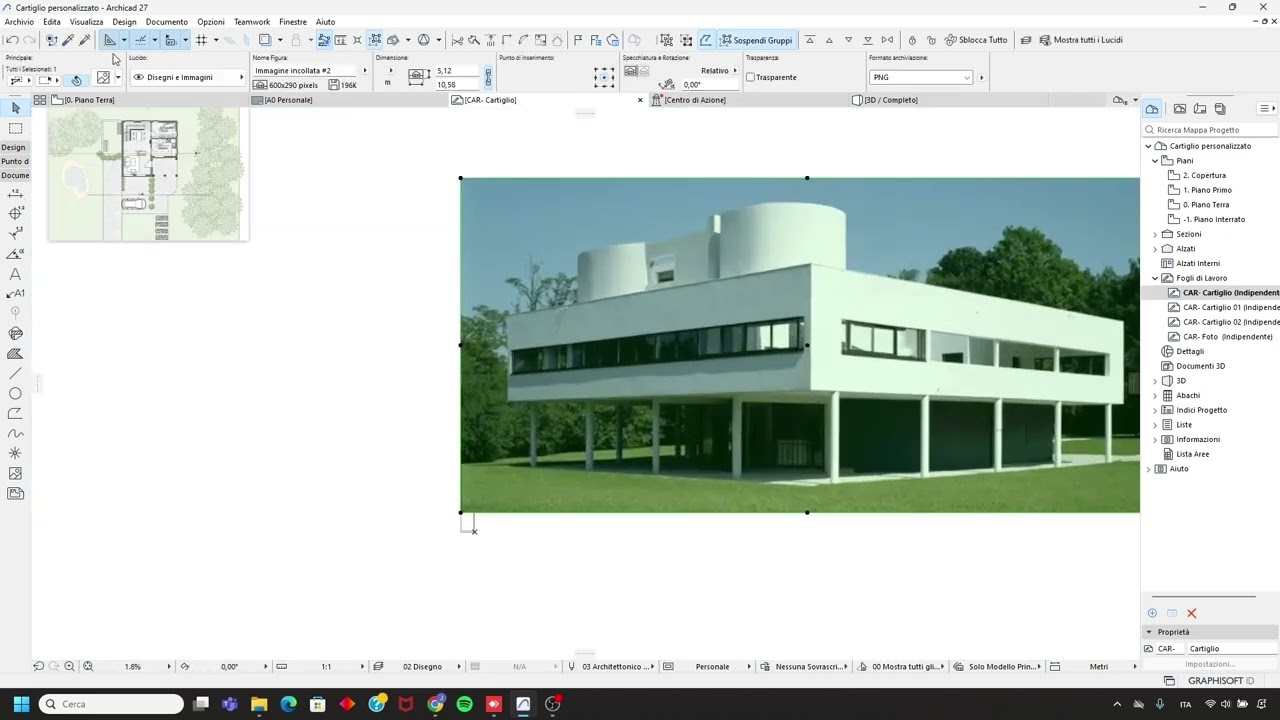Screen dimensions: 1280x720
Task: Zoom in with status bar magnifier
Action: 69,666
